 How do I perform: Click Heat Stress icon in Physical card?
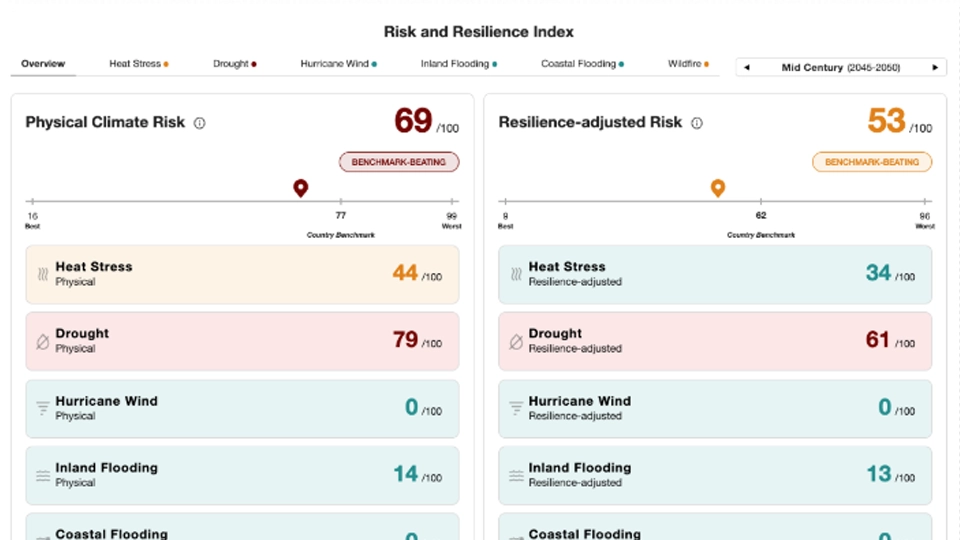pos(43,274)
